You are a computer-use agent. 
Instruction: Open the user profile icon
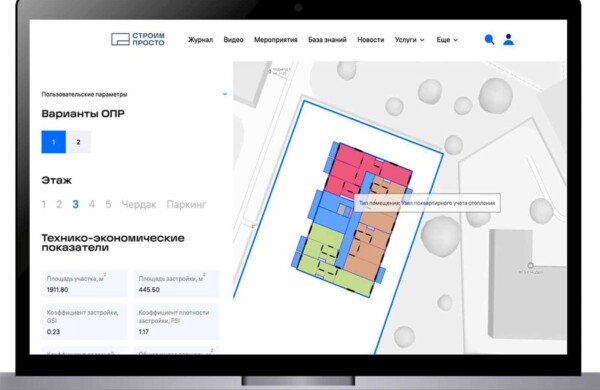pyautogui.click(x=509, y=39)
